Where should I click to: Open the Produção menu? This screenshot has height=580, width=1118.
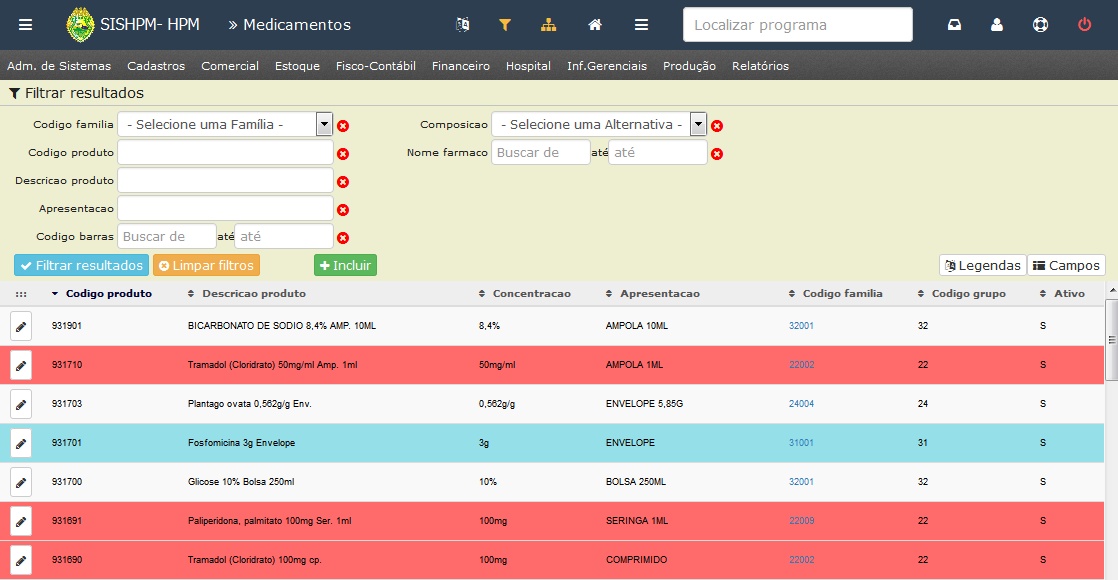pyautogui.click(x=689, y=66)
